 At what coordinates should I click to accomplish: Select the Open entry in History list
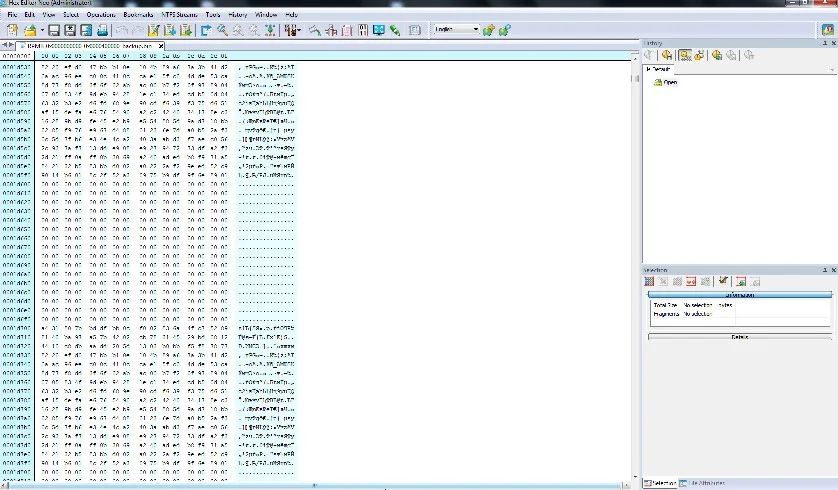click(666, 82)
